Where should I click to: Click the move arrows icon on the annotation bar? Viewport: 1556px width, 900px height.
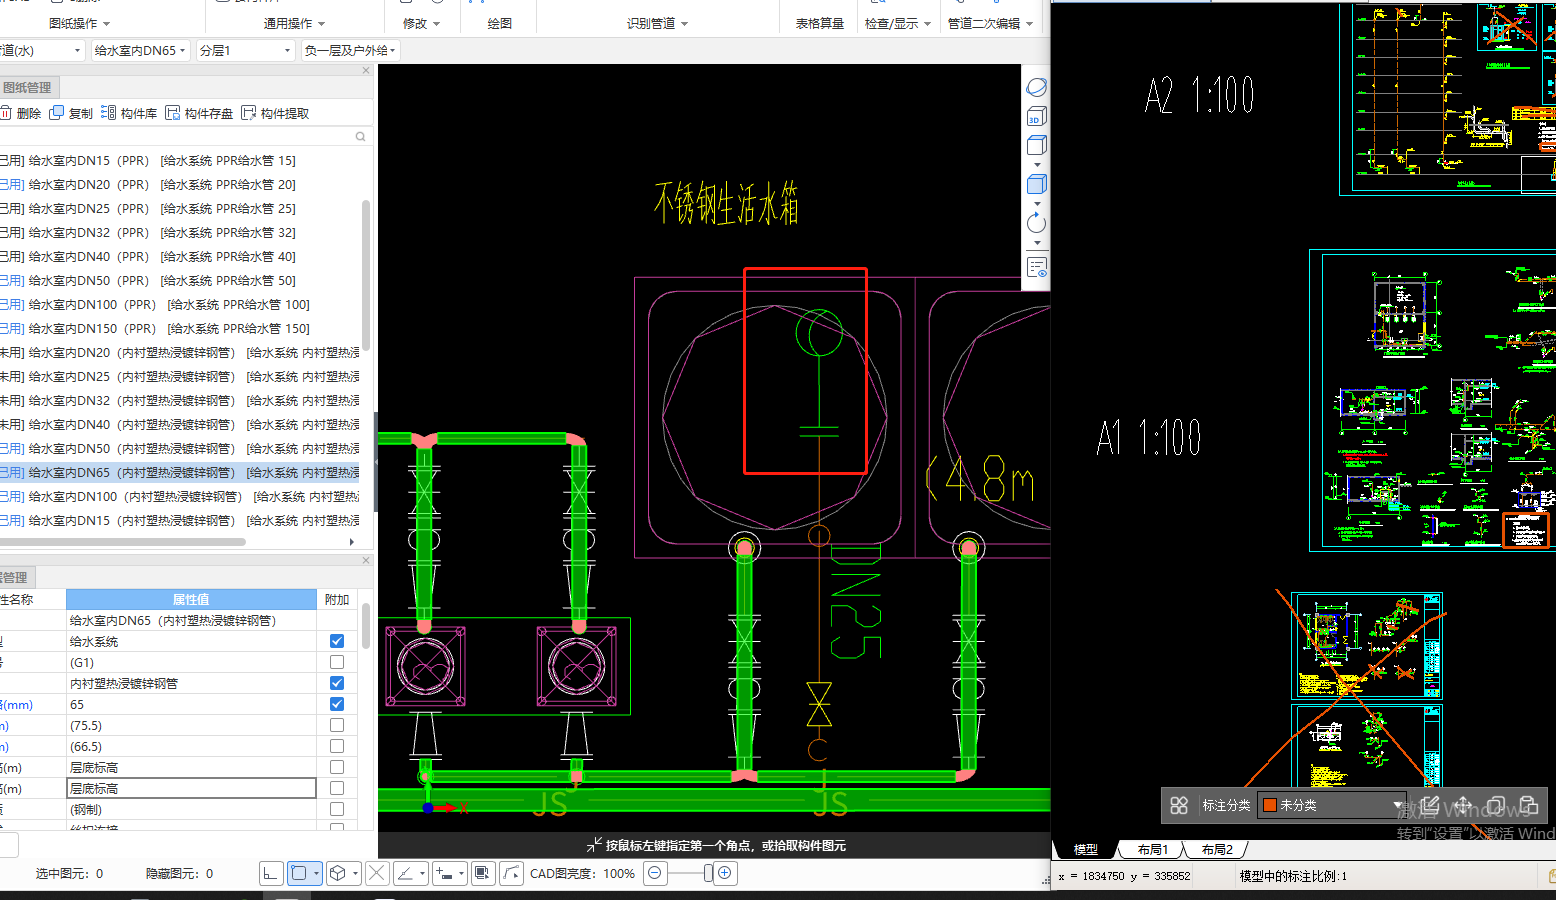1463,805
